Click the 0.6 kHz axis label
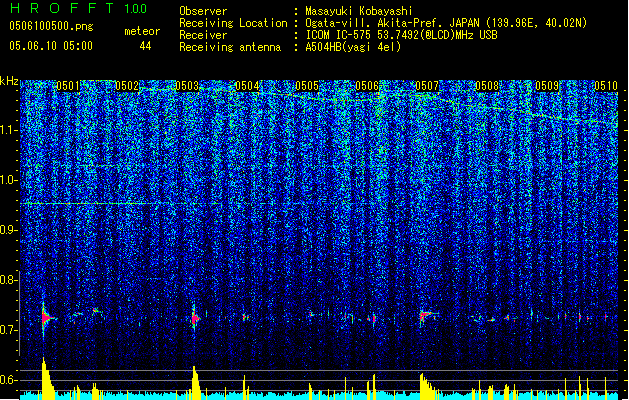Viewport: 629px width, 400px height. (x=9, y=380)
